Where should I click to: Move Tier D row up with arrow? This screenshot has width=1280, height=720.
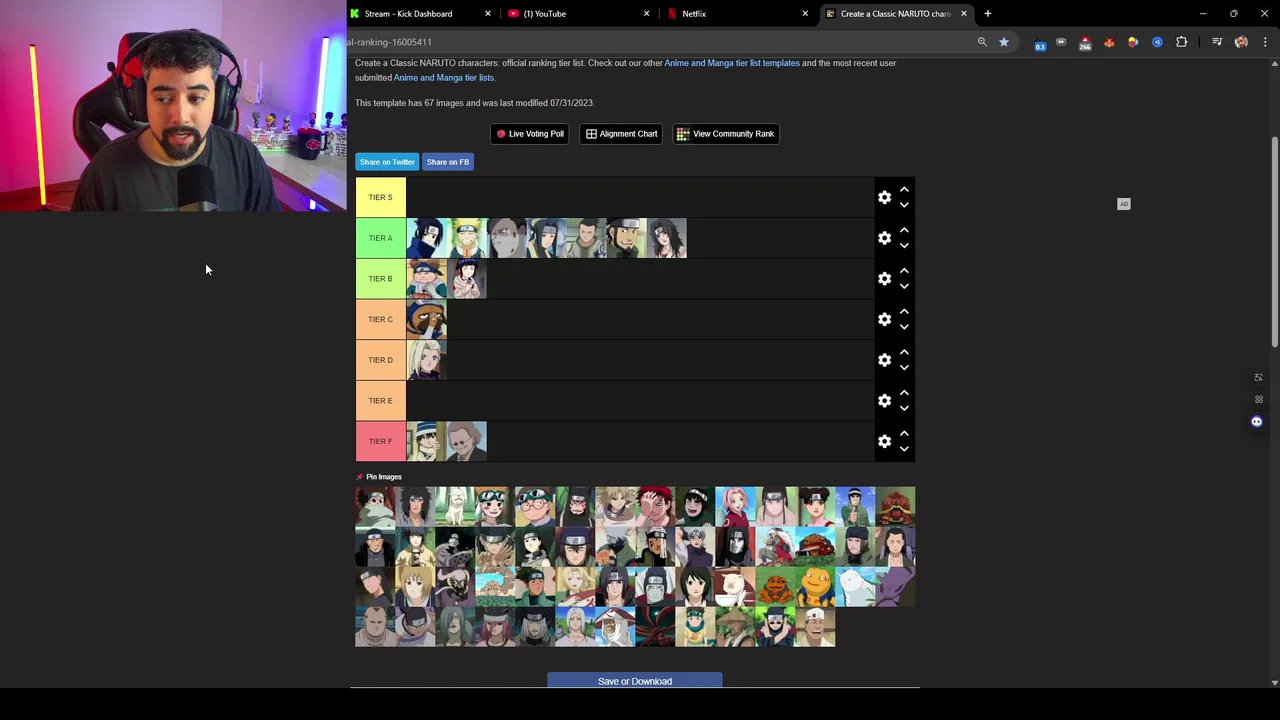click(904, 352)
